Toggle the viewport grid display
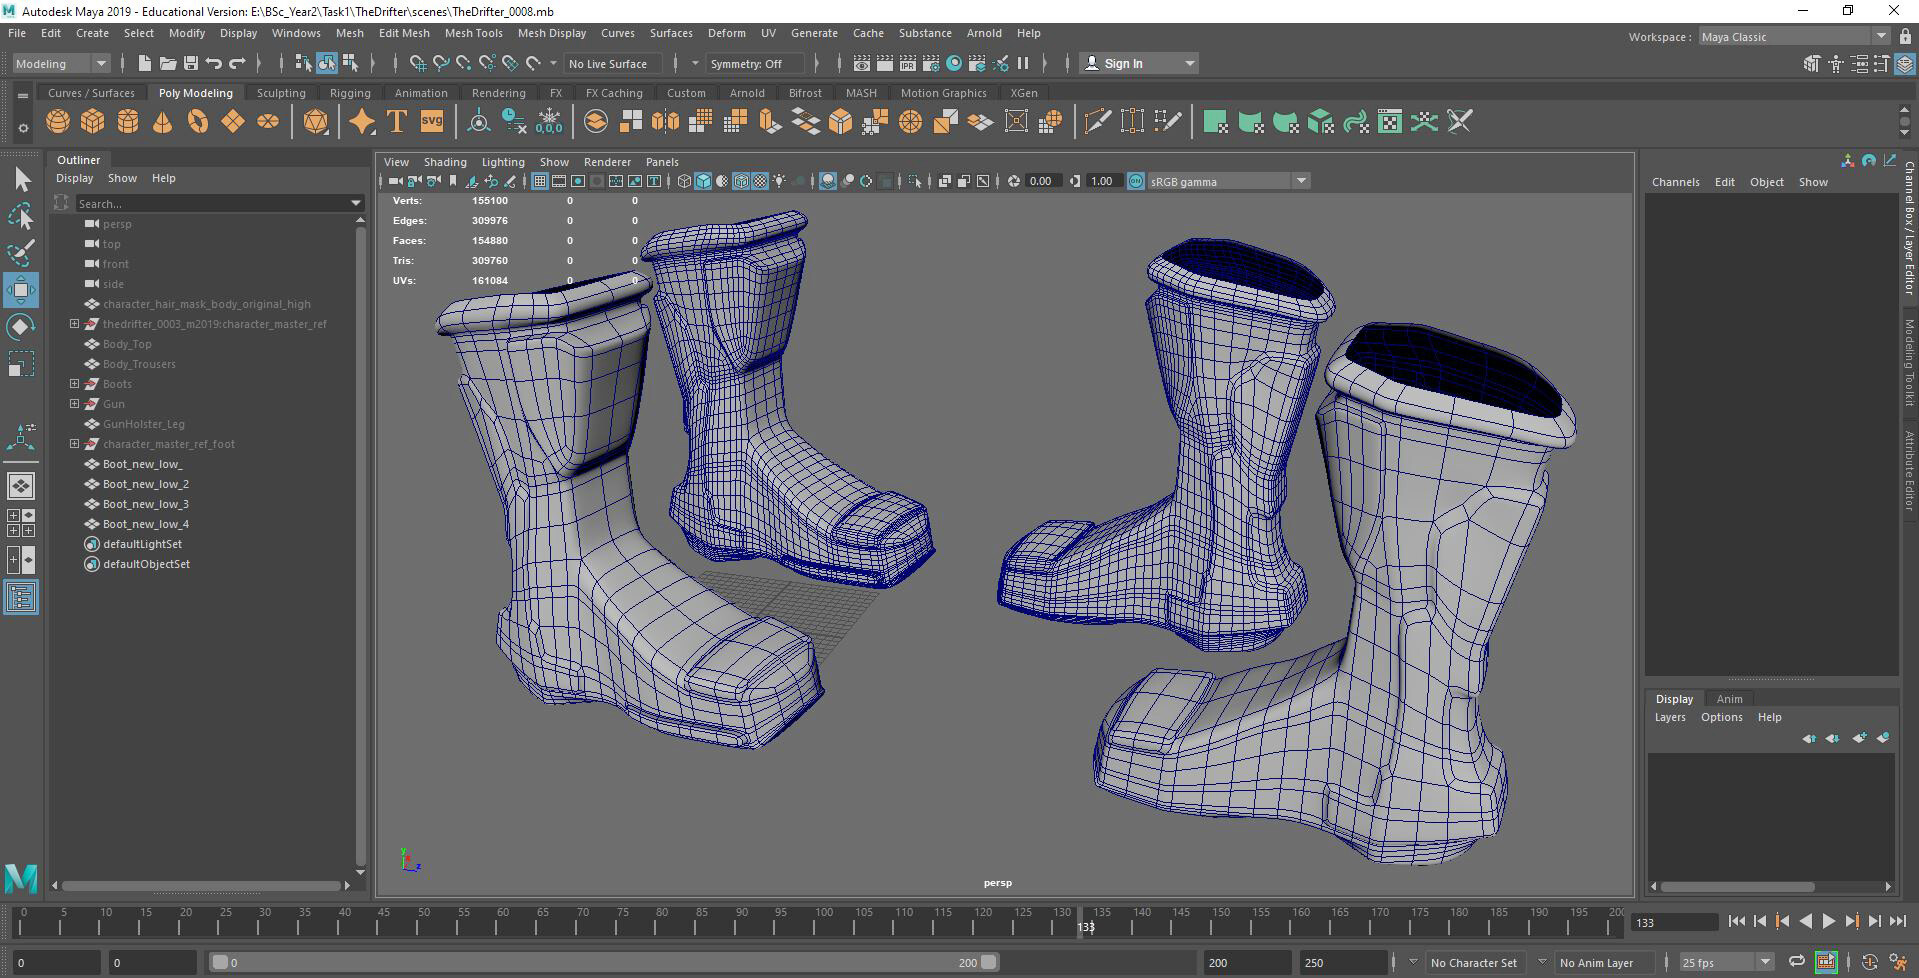The image size is (1919, 978). click(x=539, y=181)
